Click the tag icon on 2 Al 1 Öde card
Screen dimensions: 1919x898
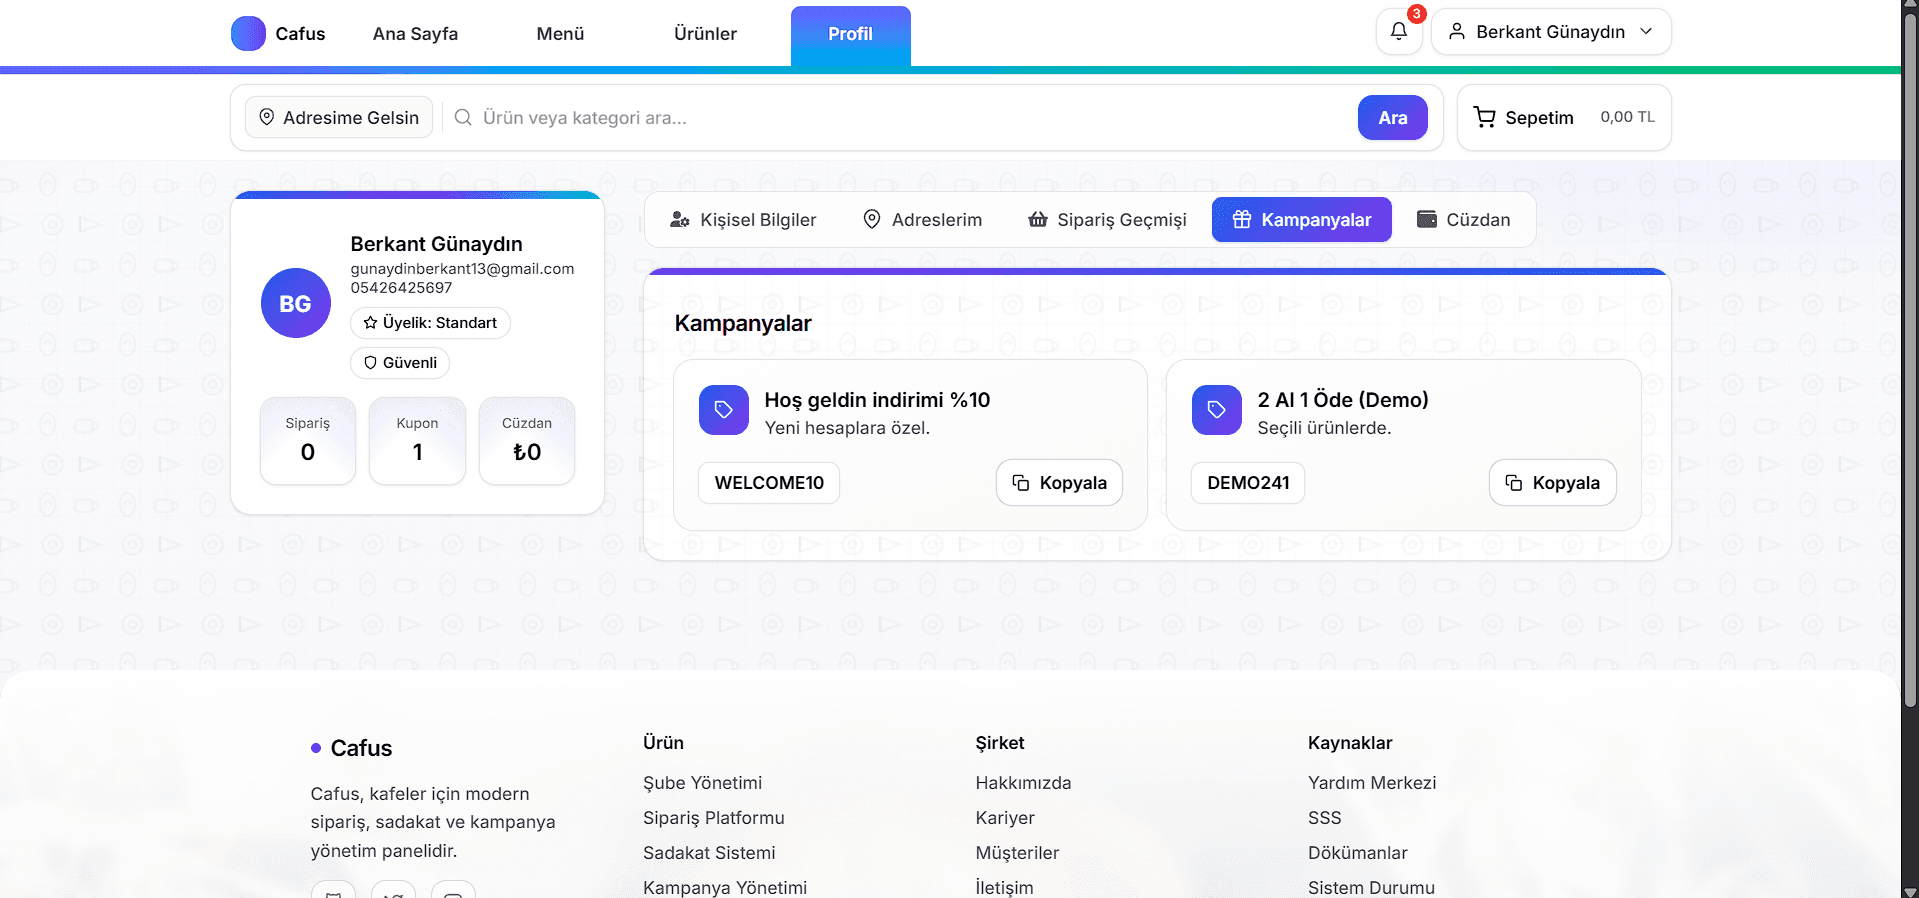coord(1217,410)
